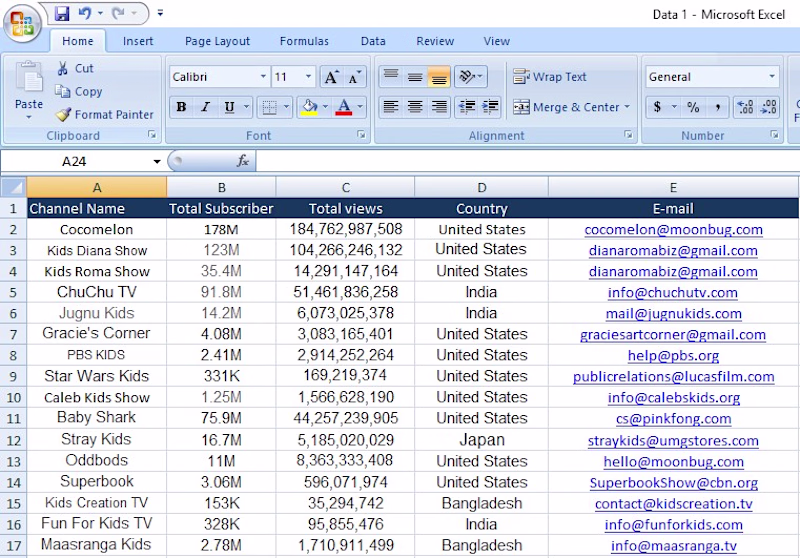The image size is (800, 558).
Task: Toggle underline formatting
Action: tap(229, 107)
